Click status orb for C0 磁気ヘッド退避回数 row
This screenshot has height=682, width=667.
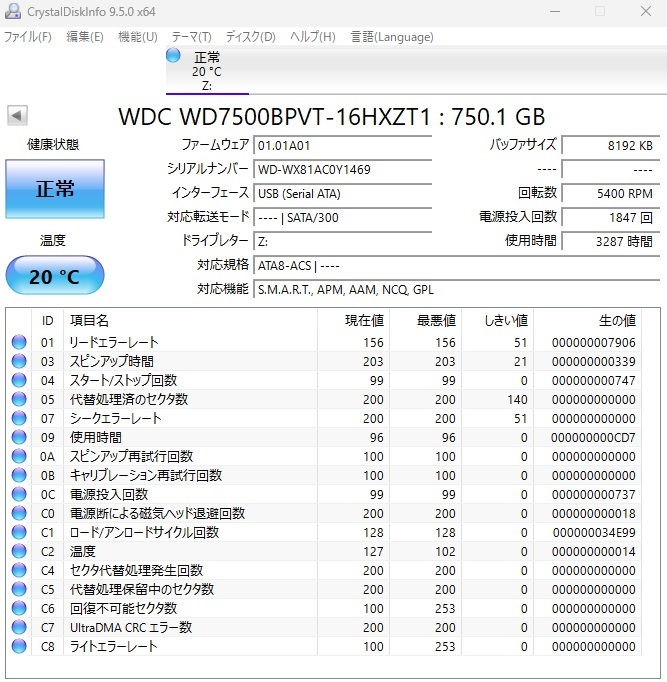19,513
